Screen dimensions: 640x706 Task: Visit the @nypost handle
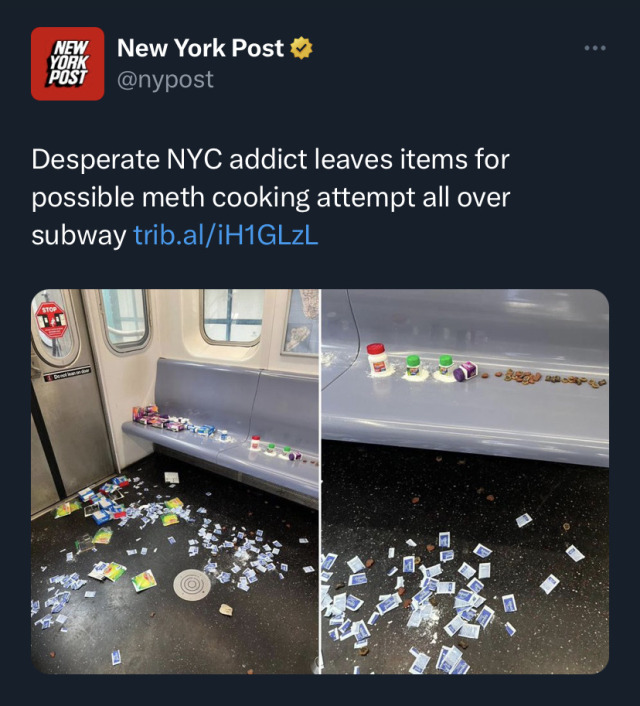point(165,80)
